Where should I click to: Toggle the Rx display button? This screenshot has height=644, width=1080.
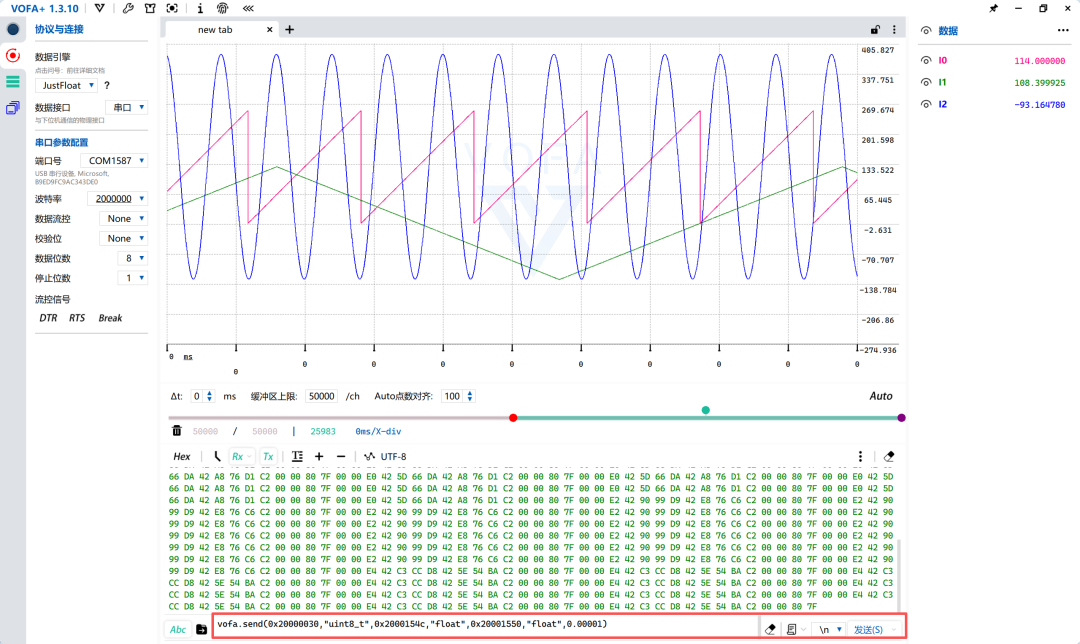239,456
